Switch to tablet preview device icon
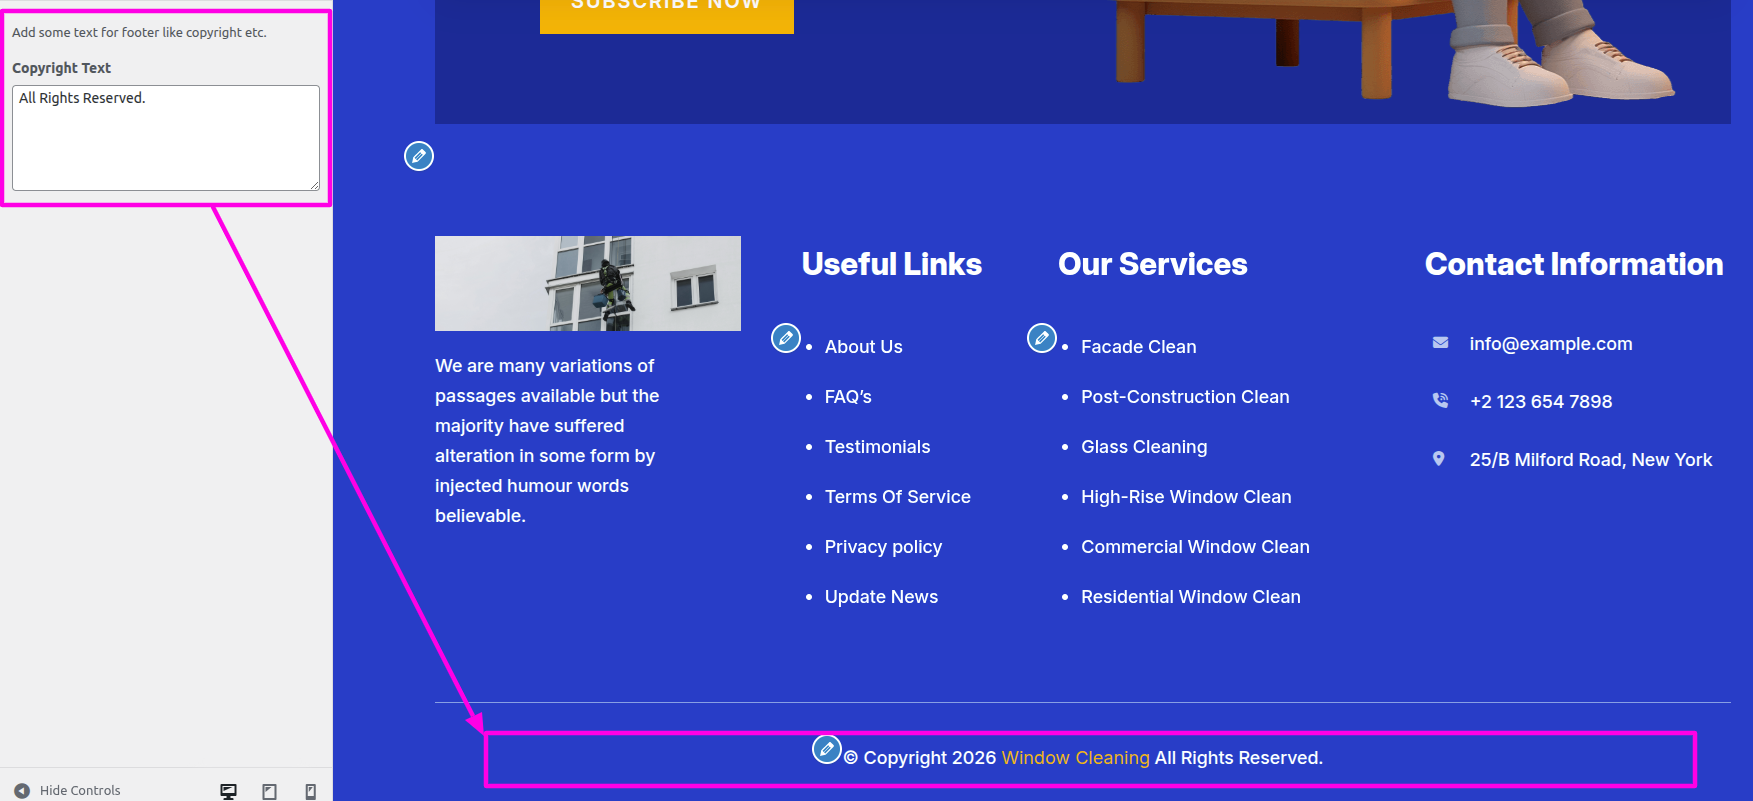The width and height of the screenshot is (1753, 801). point(269,791)
